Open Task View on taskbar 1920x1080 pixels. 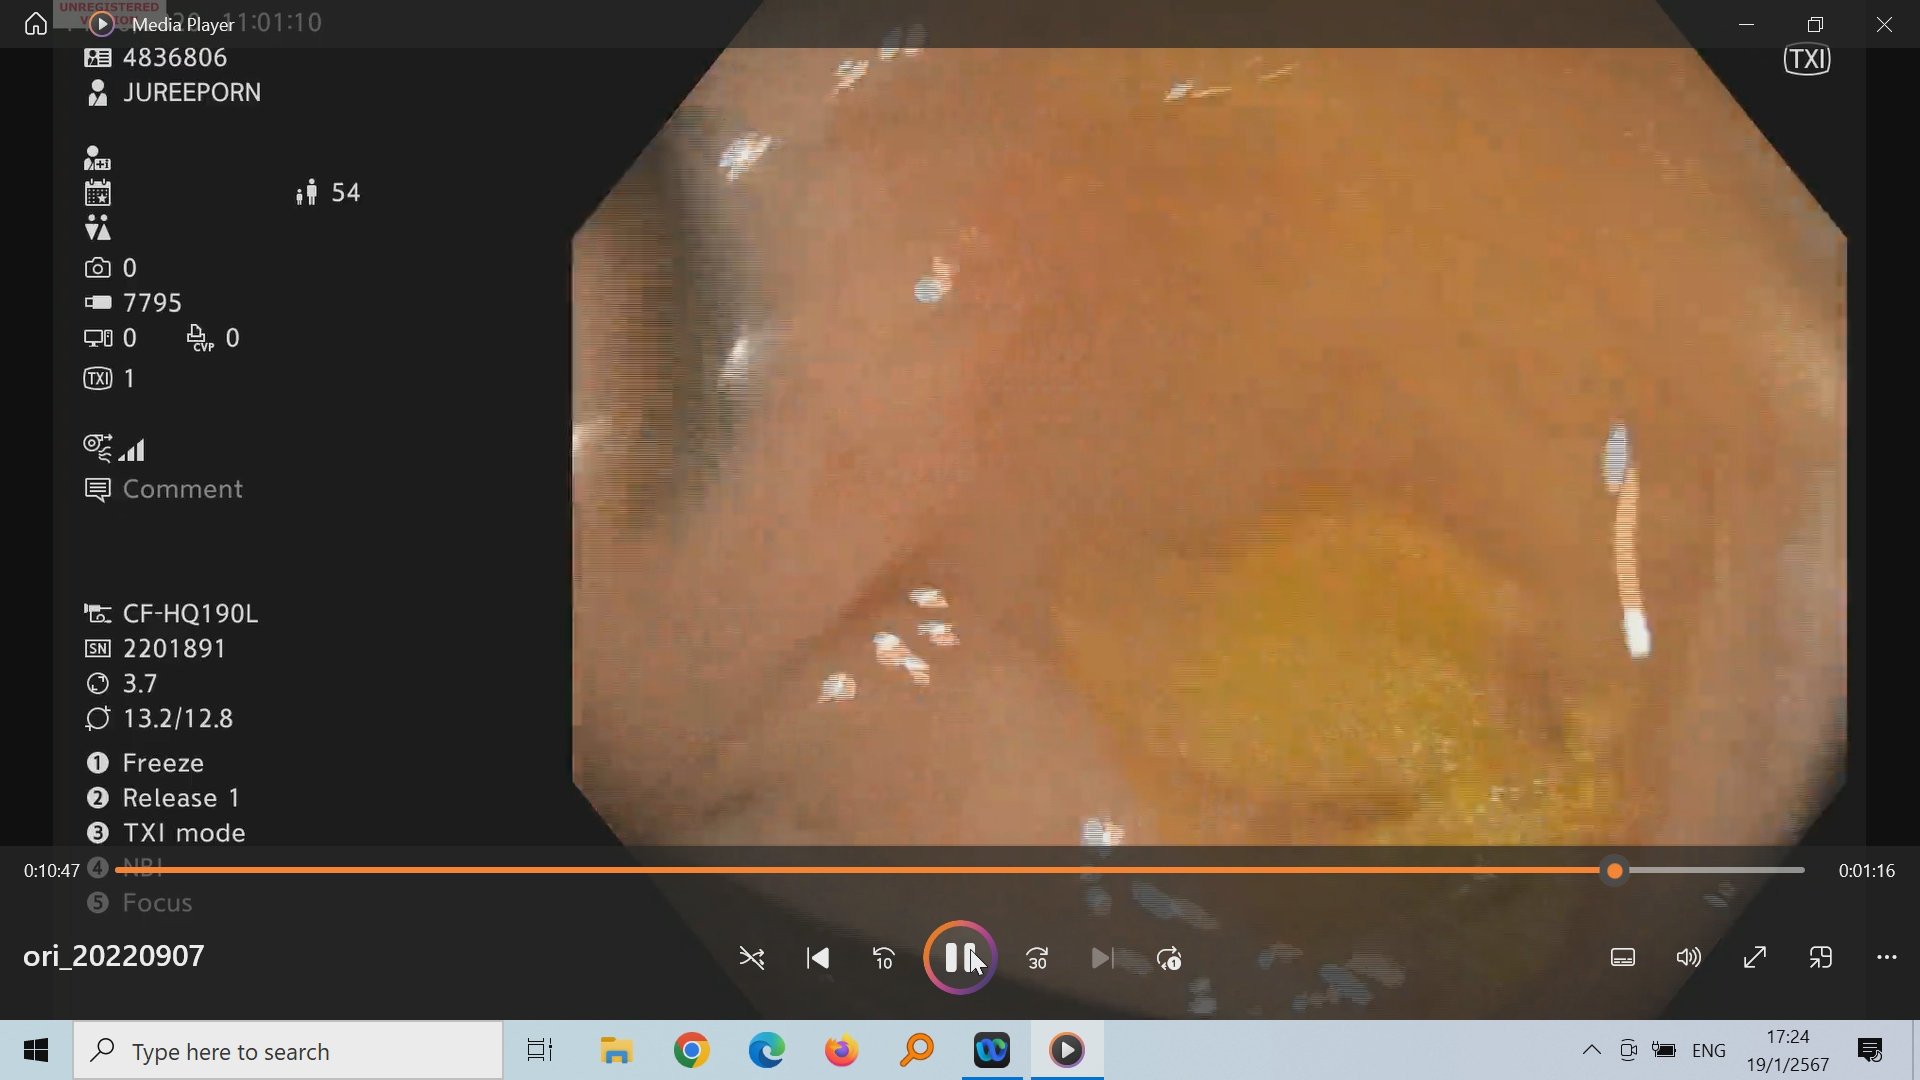[x=540, y=1051]
